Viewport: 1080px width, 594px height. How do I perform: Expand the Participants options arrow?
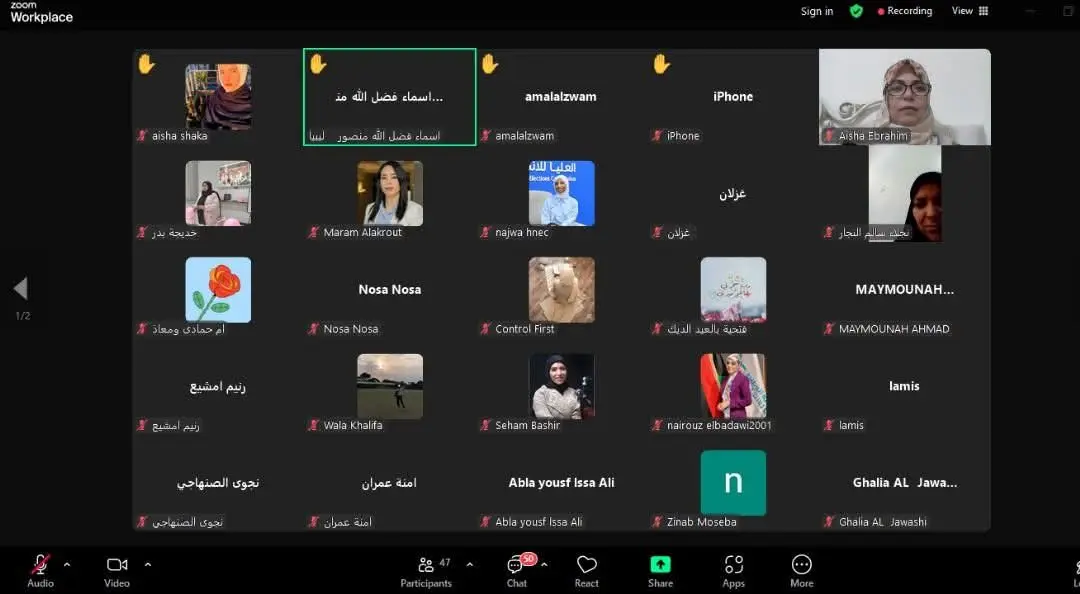point(470,564)
